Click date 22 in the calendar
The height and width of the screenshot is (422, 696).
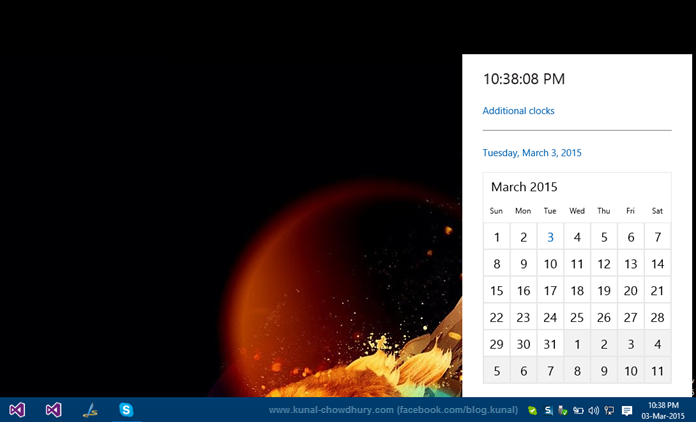pos(497,317)
